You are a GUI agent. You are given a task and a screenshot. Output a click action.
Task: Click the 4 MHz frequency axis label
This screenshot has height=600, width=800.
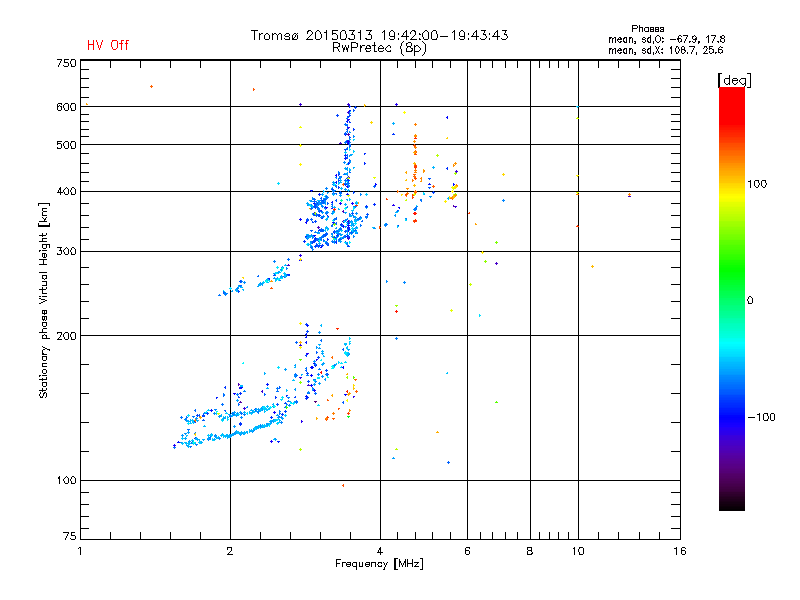coord(380,551)
